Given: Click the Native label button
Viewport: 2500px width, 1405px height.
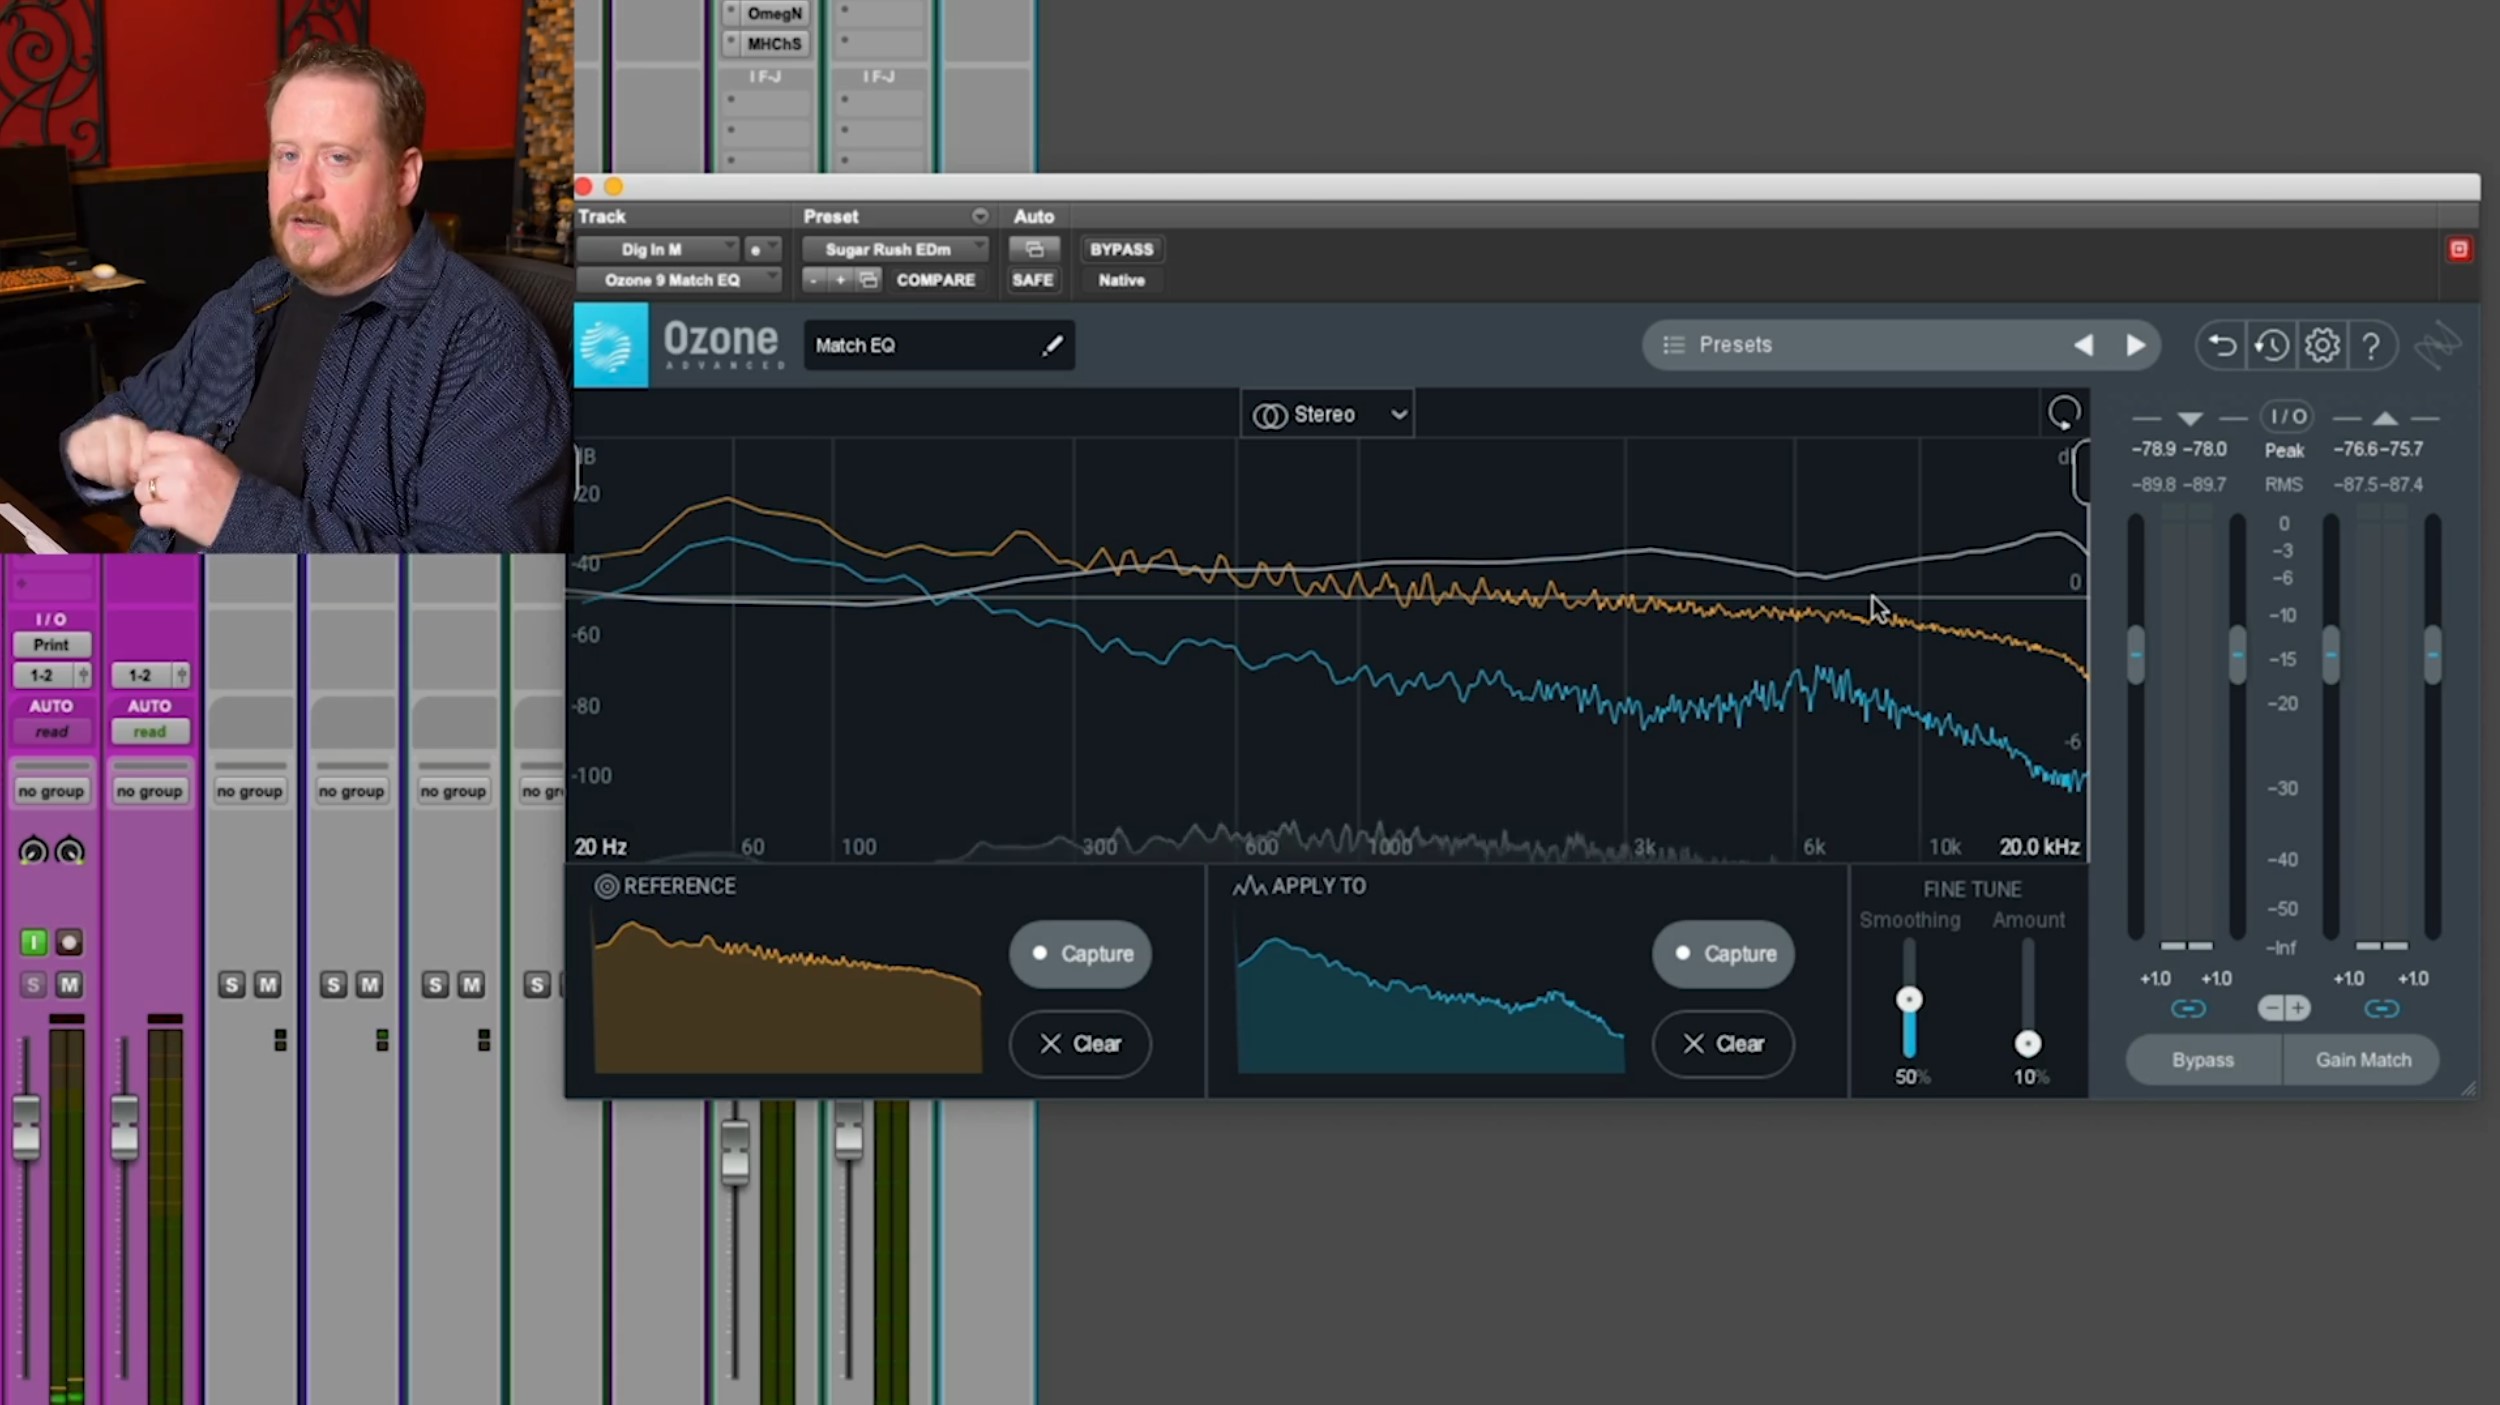Looking at the screenshot, I should pos(1121,280).
